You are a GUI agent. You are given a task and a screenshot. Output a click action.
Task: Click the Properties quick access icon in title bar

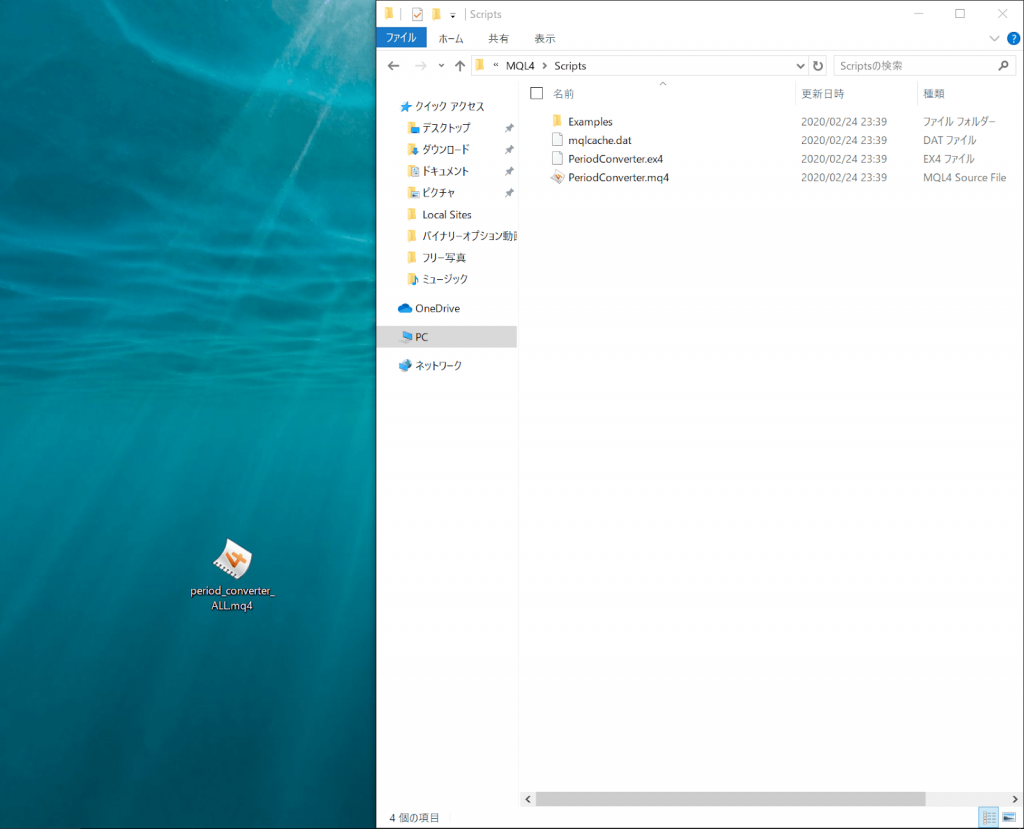coord(417,14)
